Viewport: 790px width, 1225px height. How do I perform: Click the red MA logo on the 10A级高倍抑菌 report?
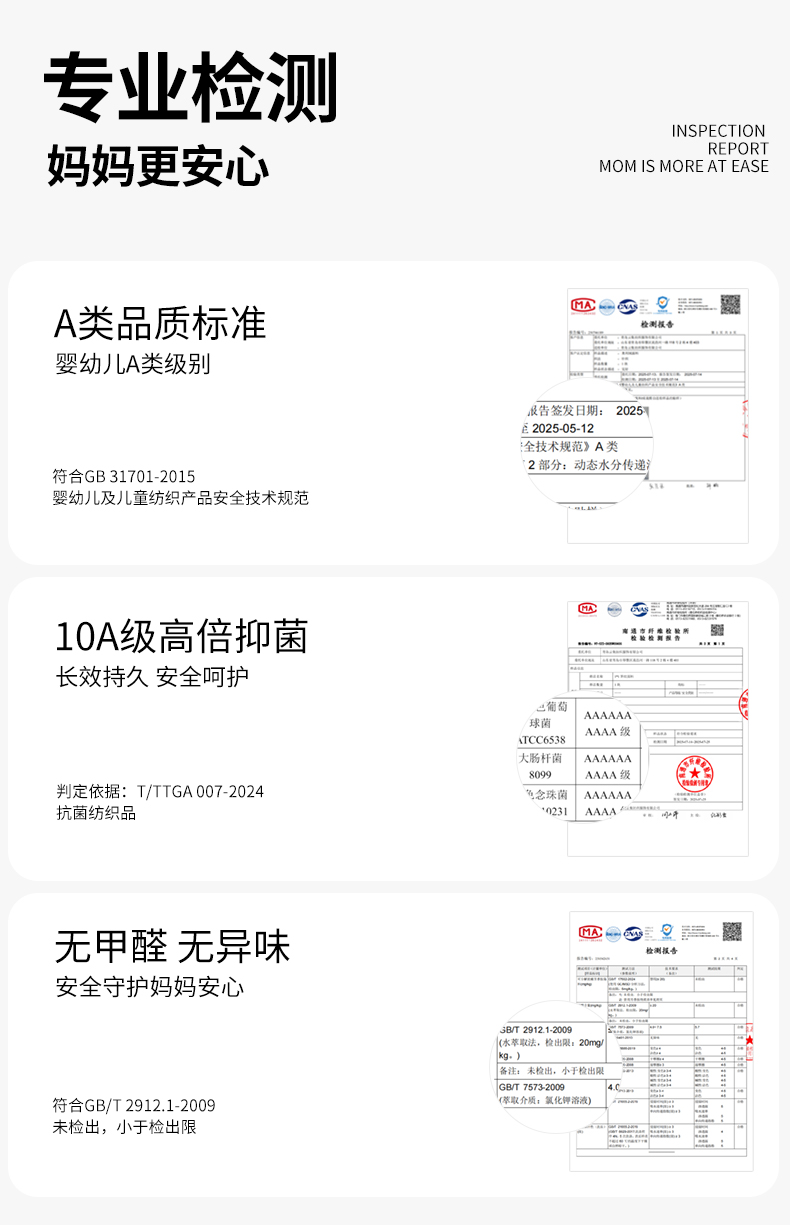(587, 608)
